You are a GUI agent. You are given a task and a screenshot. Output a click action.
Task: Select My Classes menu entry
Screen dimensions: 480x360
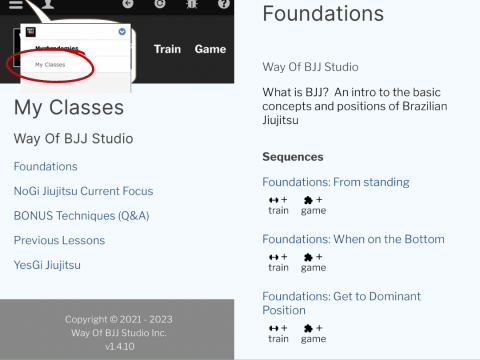[x=50, y=65]
